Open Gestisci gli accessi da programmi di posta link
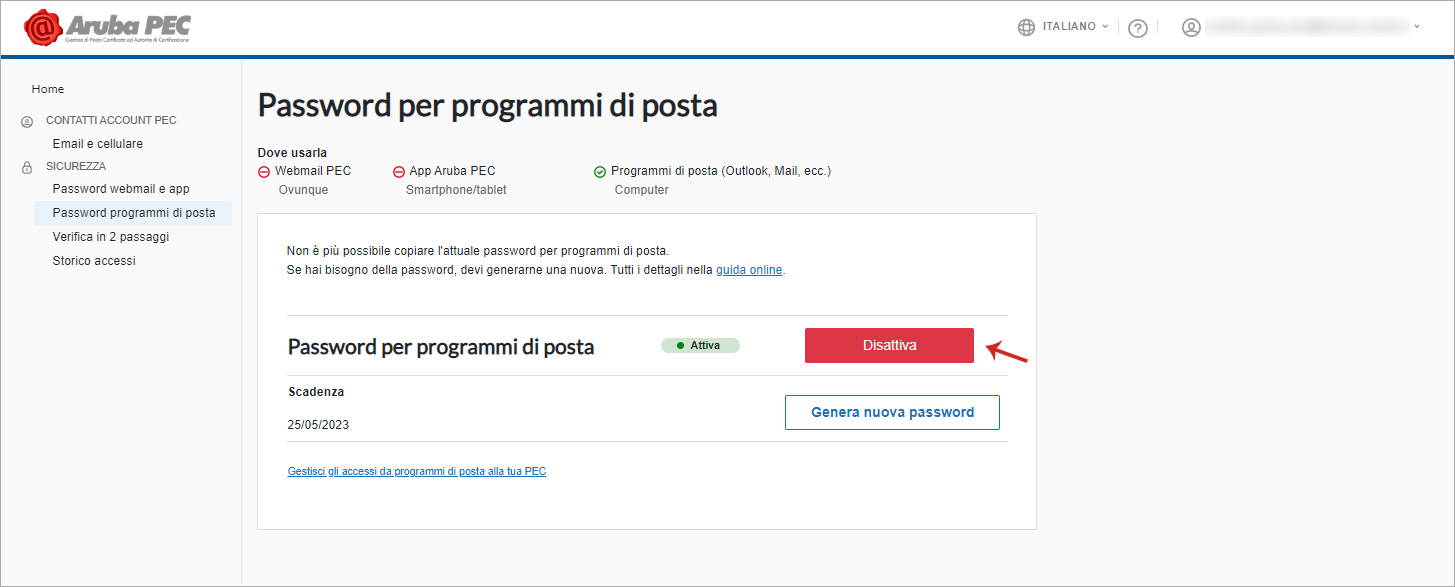1455x587 pixels. tap(417, 471)
